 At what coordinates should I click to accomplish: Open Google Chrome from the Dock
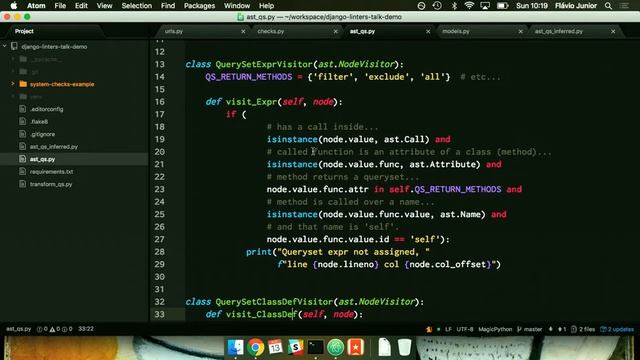256,347
